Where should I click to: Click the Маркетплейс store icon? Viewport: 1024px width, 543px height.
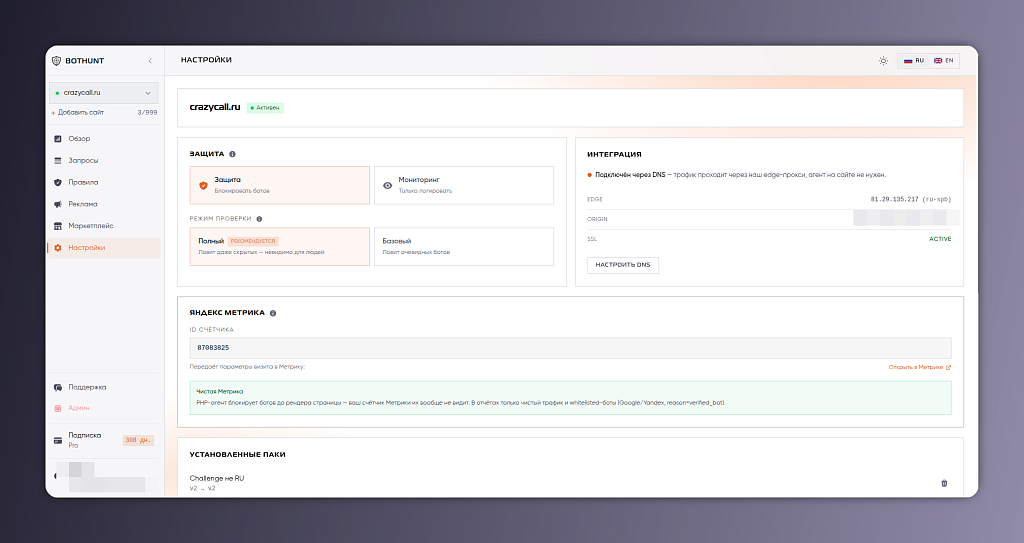[x=57, y=226]
